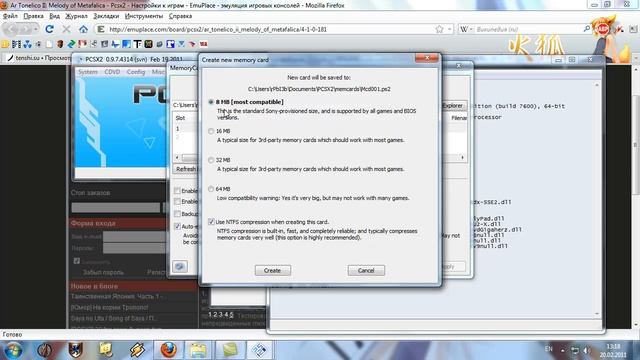Screen dimensions: 640x360
Task: Click the site identity icon in address bar
Action: pos(101,29)
